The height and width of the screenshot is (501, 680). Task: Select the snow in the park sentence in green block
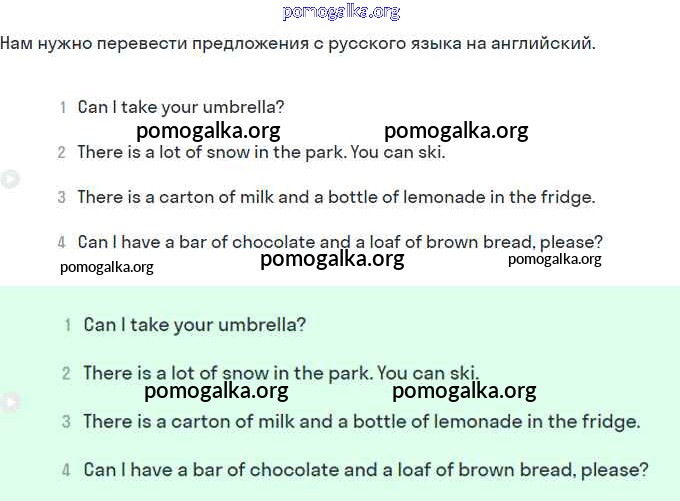[281, 373]
